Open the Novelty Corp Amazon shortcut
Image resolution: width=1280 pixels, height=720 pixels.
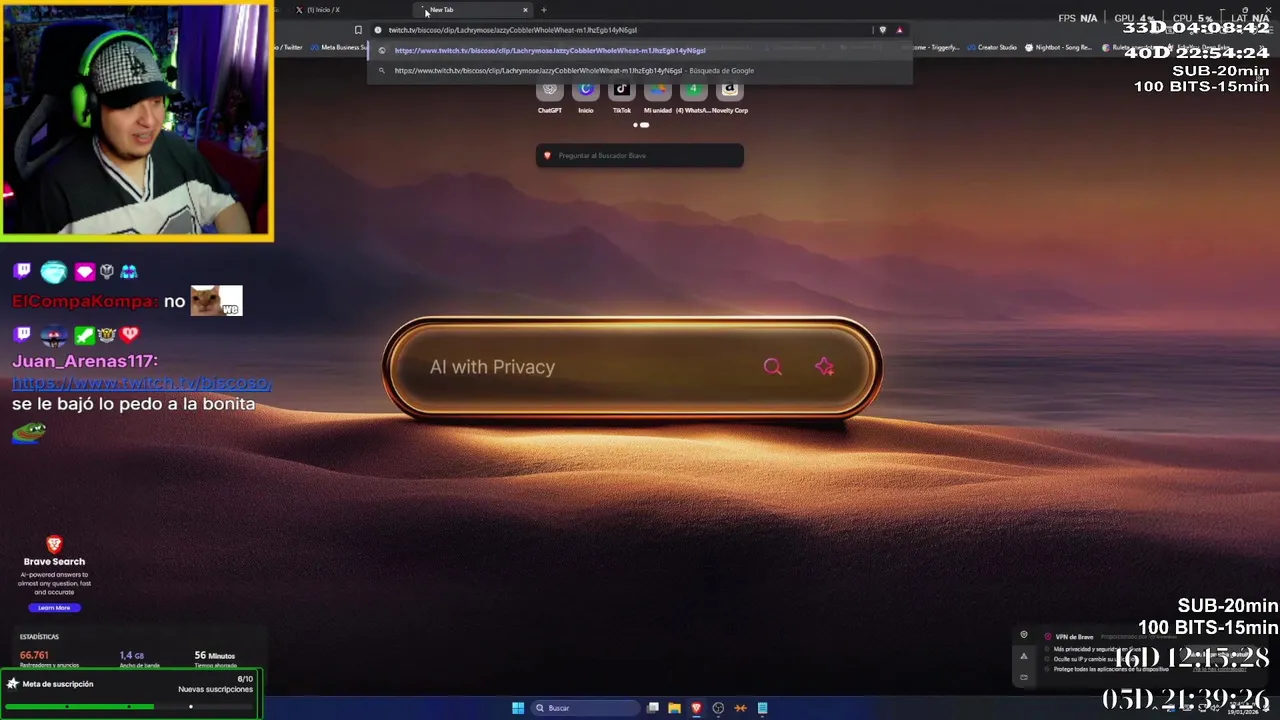(x=730, y=97)
